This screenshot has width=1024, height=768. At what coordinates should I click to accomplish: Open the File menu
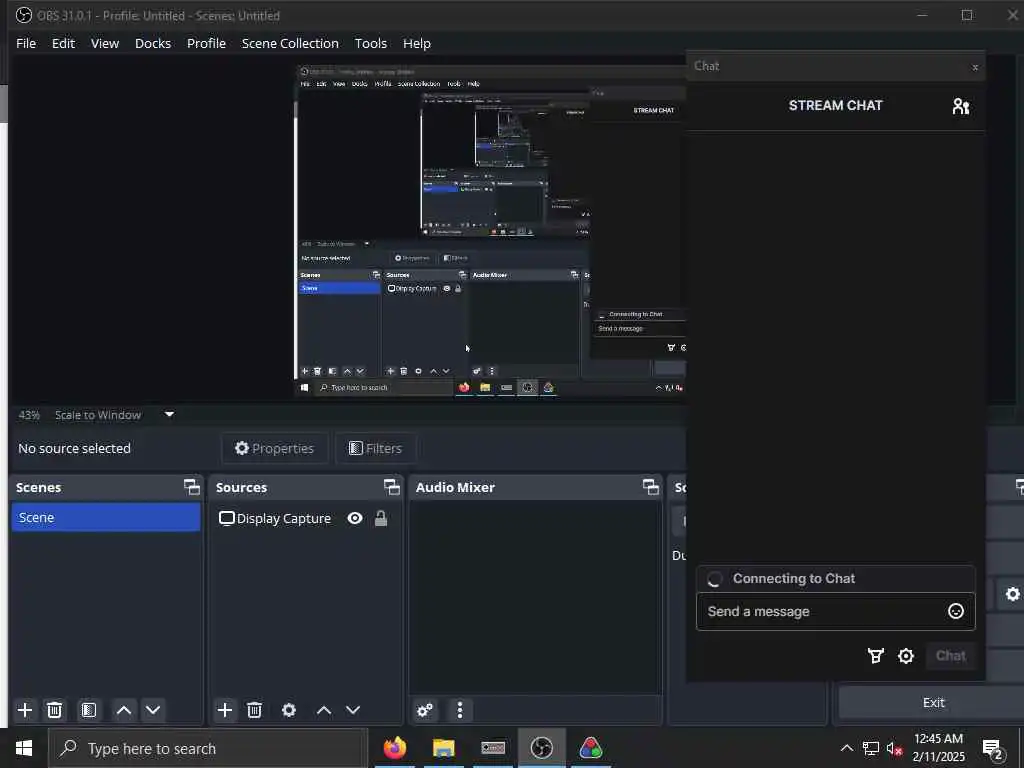[26, 43]
